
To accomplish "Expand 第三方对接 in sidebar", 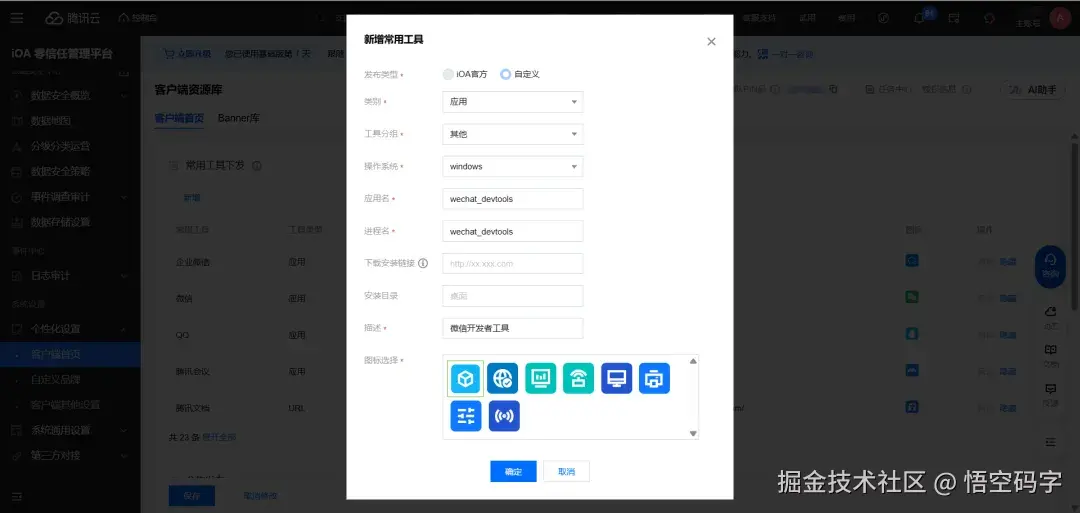I will pos(70,456).
